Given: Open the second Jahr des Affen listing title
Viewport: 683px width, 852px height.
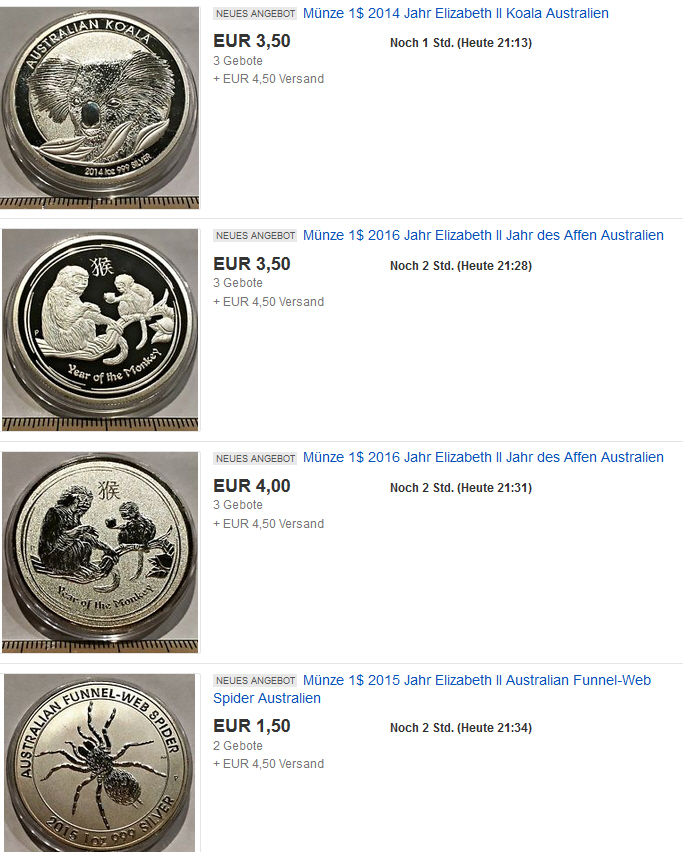Looking at the screenshot, I should point(483,458).
